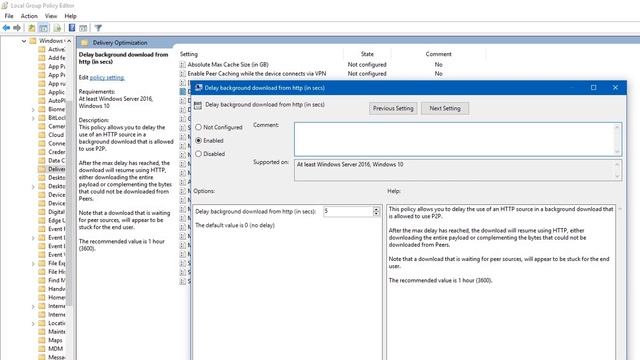The height and width of the screenshot is (360, 640).
Task: Click the Comment box scrollbar
Action: [x=617, y=139]
